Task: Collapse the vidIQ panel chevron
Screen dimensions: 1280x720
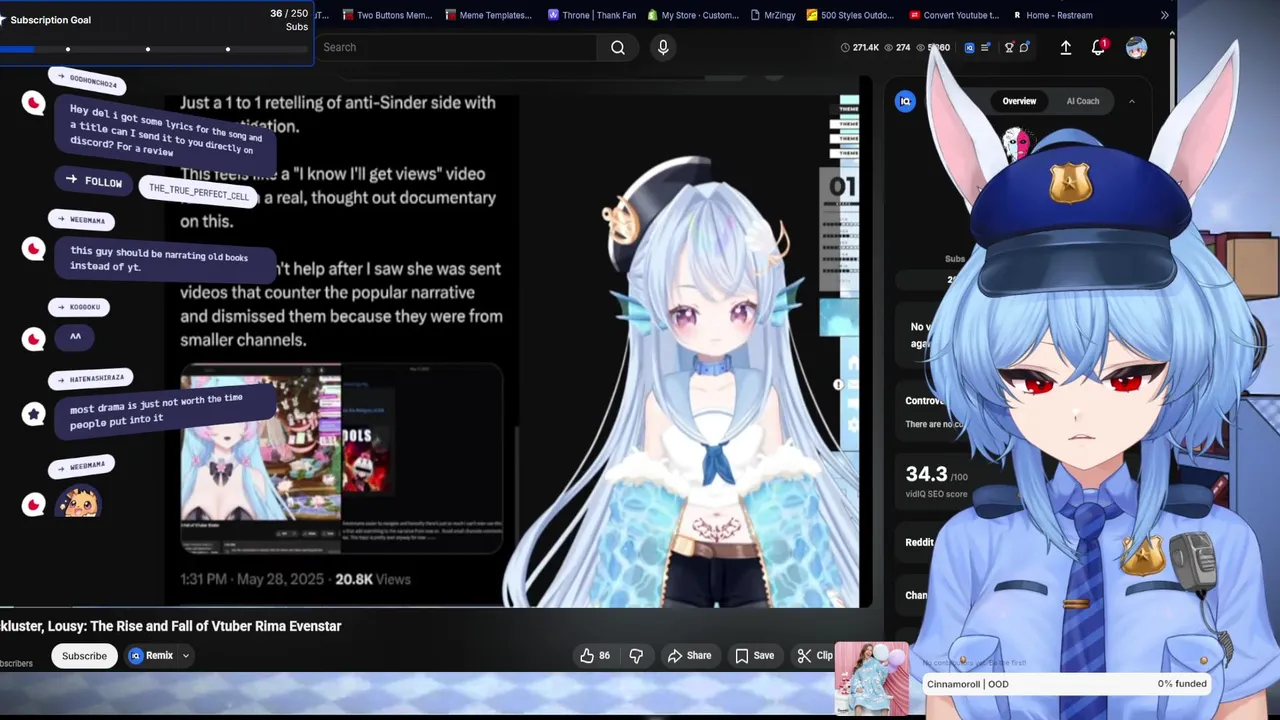Action: (1131, 101)
